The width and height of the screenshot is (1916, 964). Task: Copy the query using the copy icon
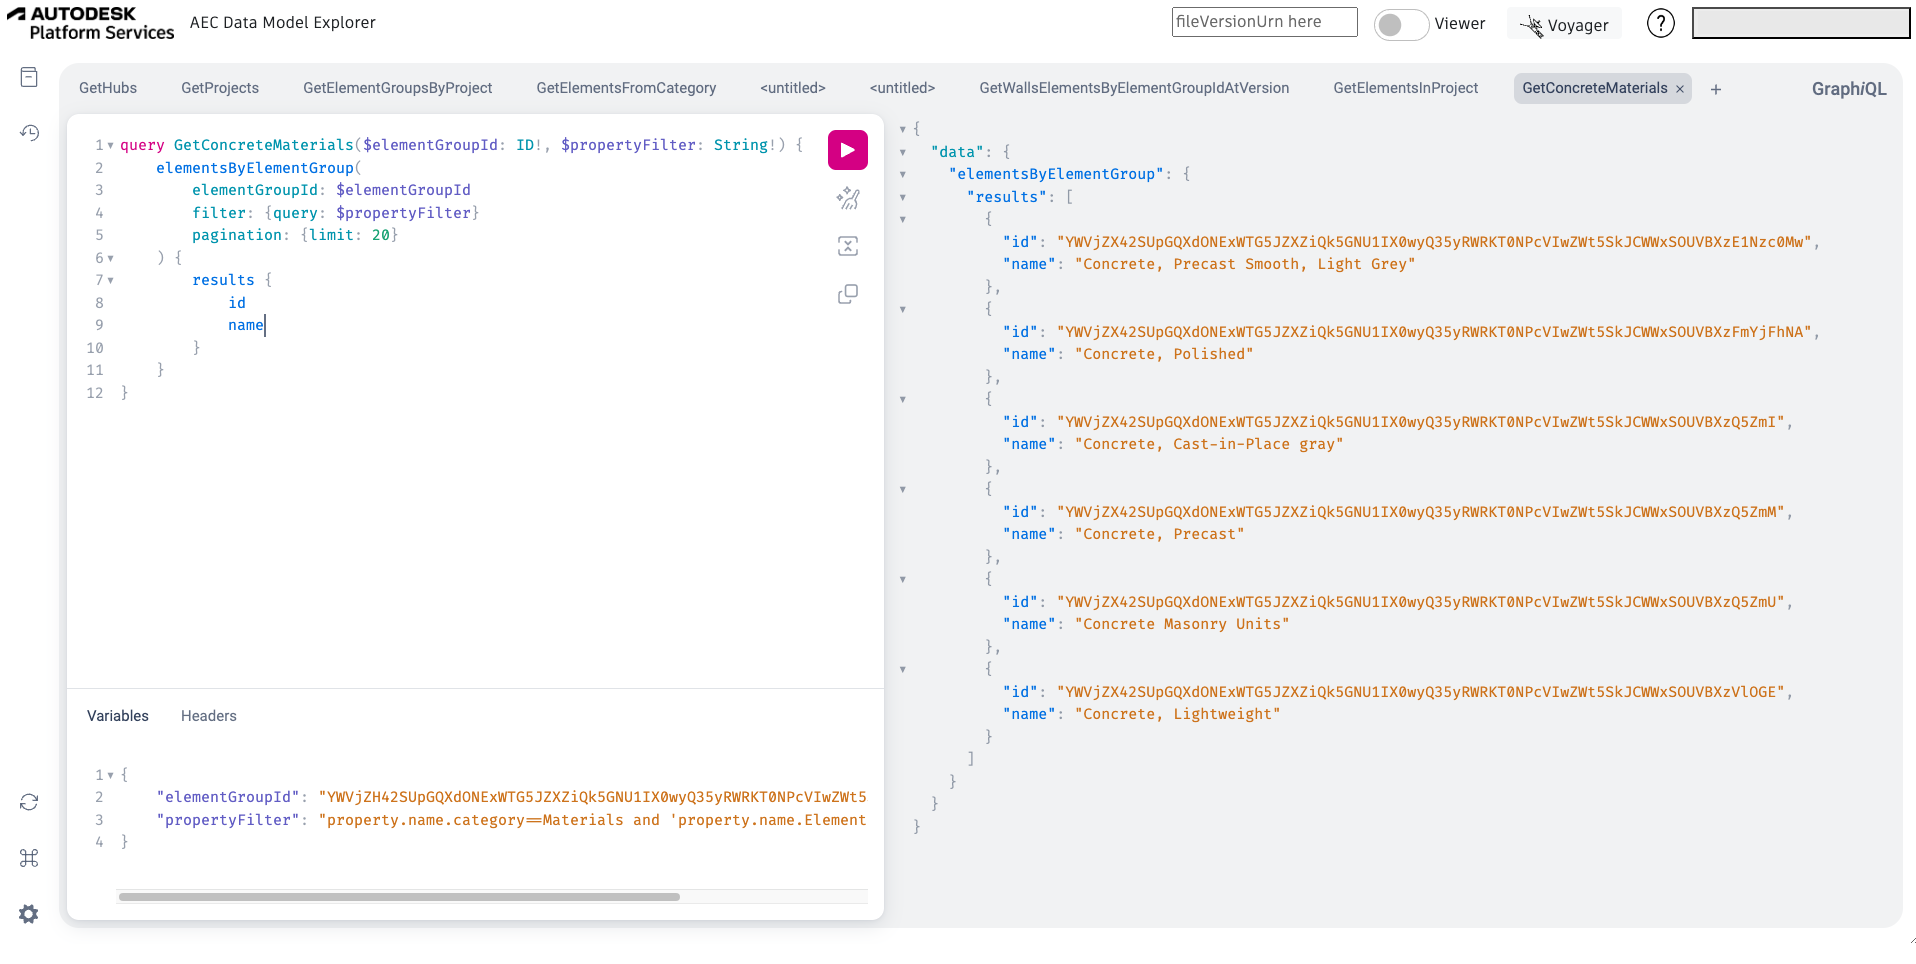click(847, 294)
